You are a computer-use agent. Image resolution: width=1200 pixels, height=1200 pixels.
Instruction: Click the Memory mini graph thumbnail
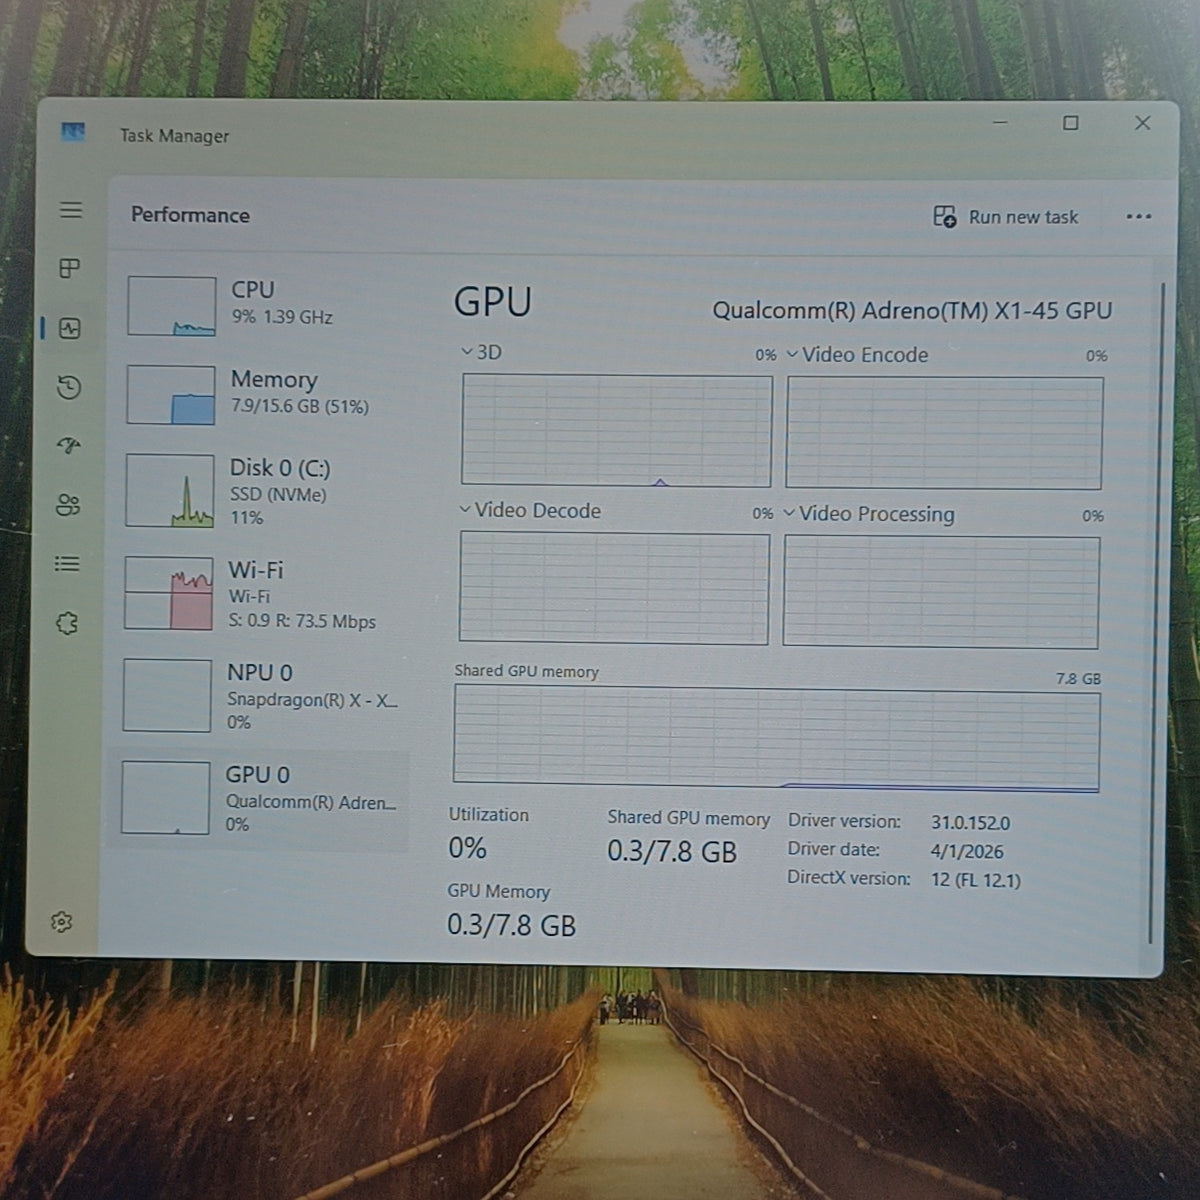[x=170, y=395]
